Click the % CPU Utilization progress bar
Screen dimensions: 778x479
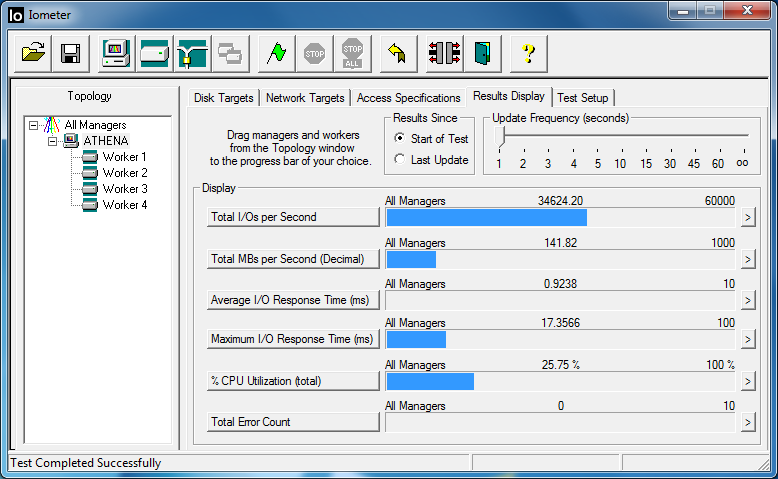(560, 382)
